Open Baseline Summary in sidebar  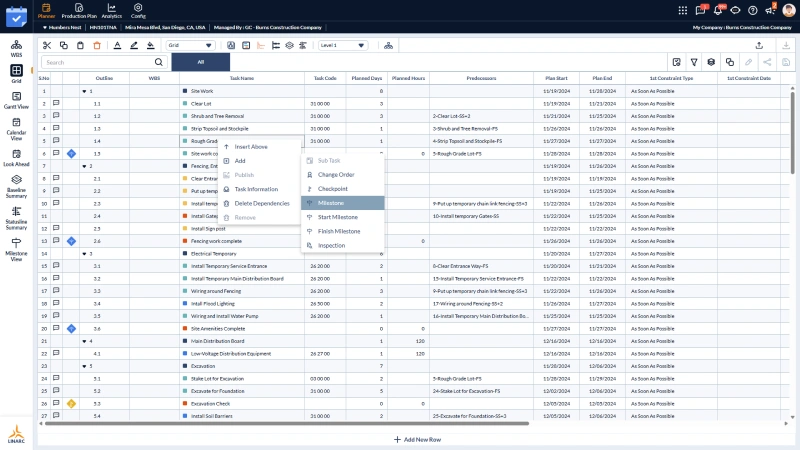(x=16, y=187)
